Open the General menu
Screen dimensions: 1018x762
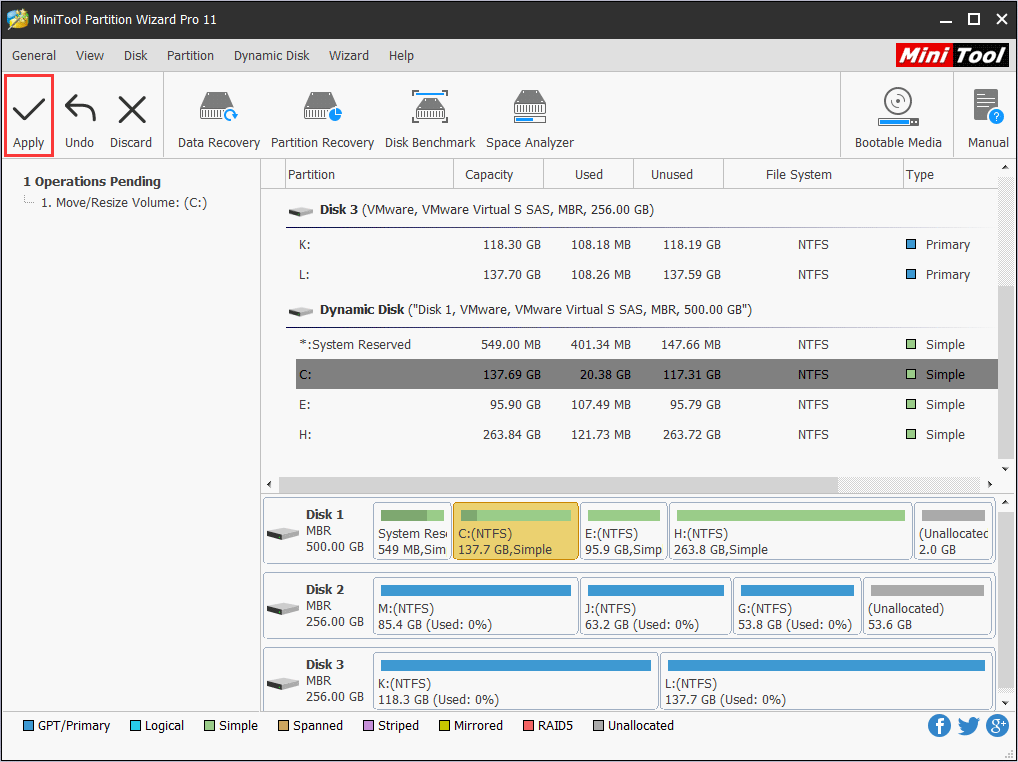click(34, 56)
